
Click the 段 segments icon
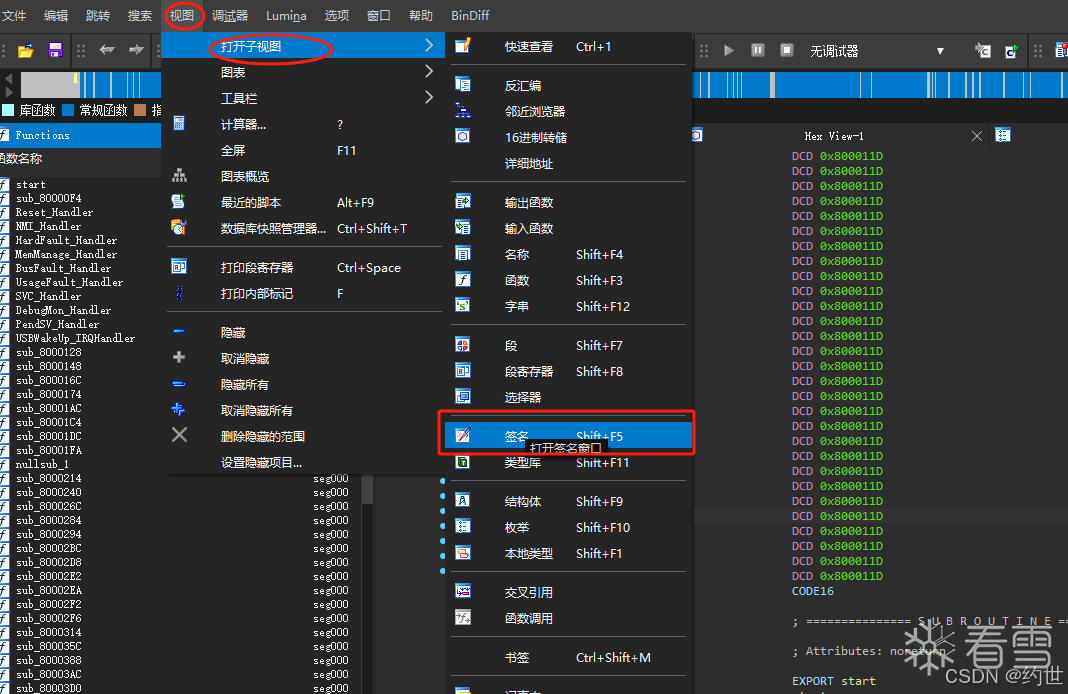tap(463, 345)
